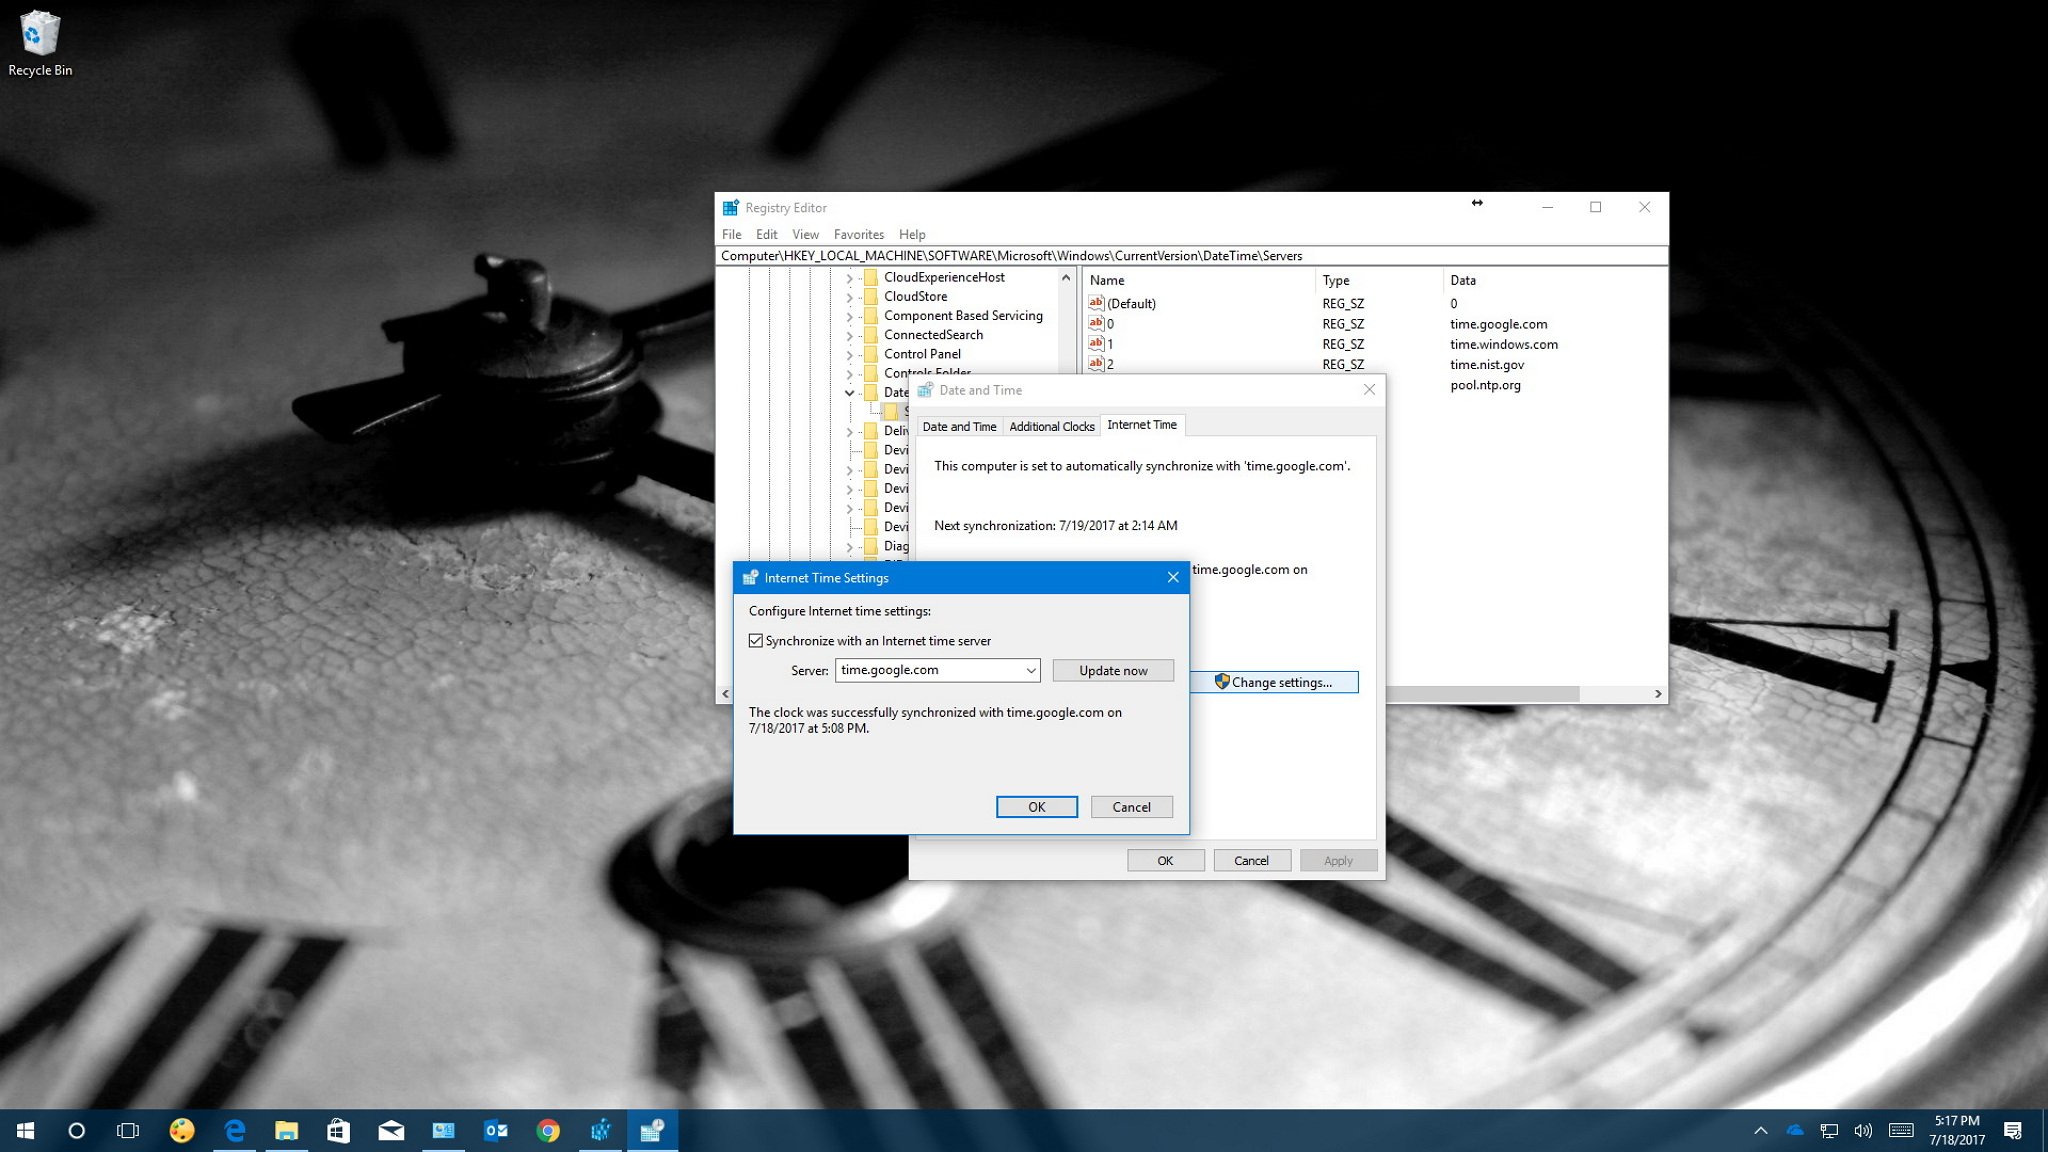The image size is (2048, 1152).
Task: Toggle Synchronize with an Internet time server checkbox
Action: [755, 640]
